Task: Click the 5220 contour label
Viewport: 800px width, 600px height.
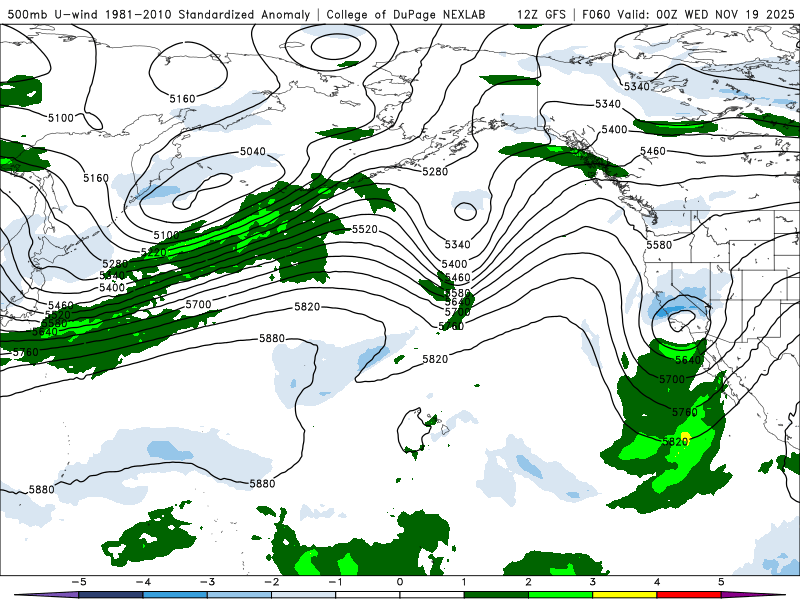Action: coord(154,252)
